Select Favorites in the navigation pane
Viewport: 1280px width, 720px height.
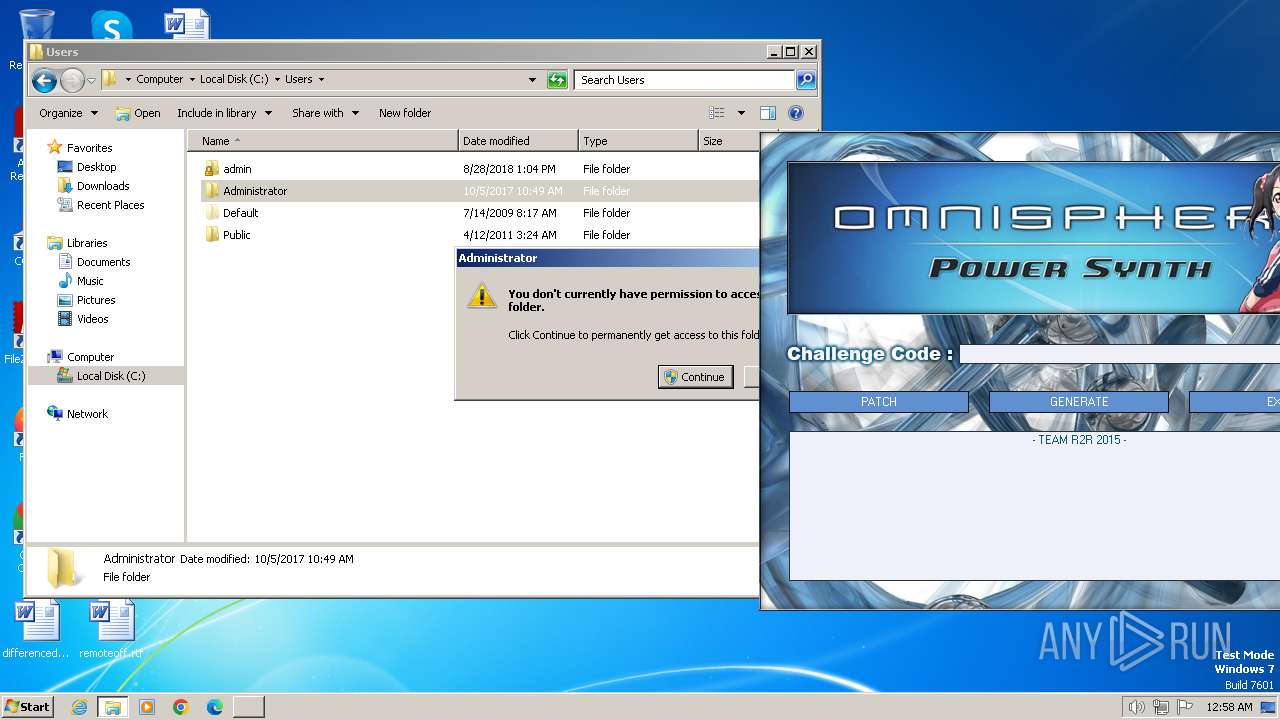tap(89, 148)
